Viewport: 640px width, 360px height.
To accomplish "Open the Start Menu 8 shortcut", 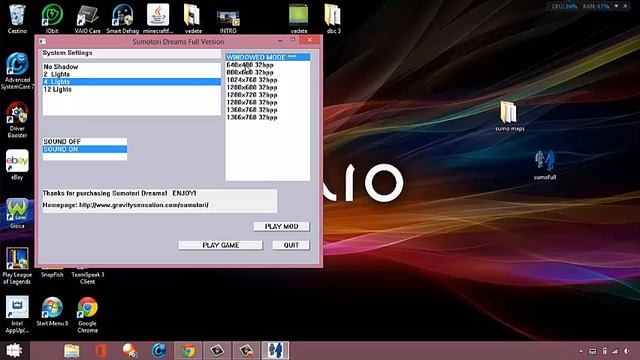I will tap(52, 311).
